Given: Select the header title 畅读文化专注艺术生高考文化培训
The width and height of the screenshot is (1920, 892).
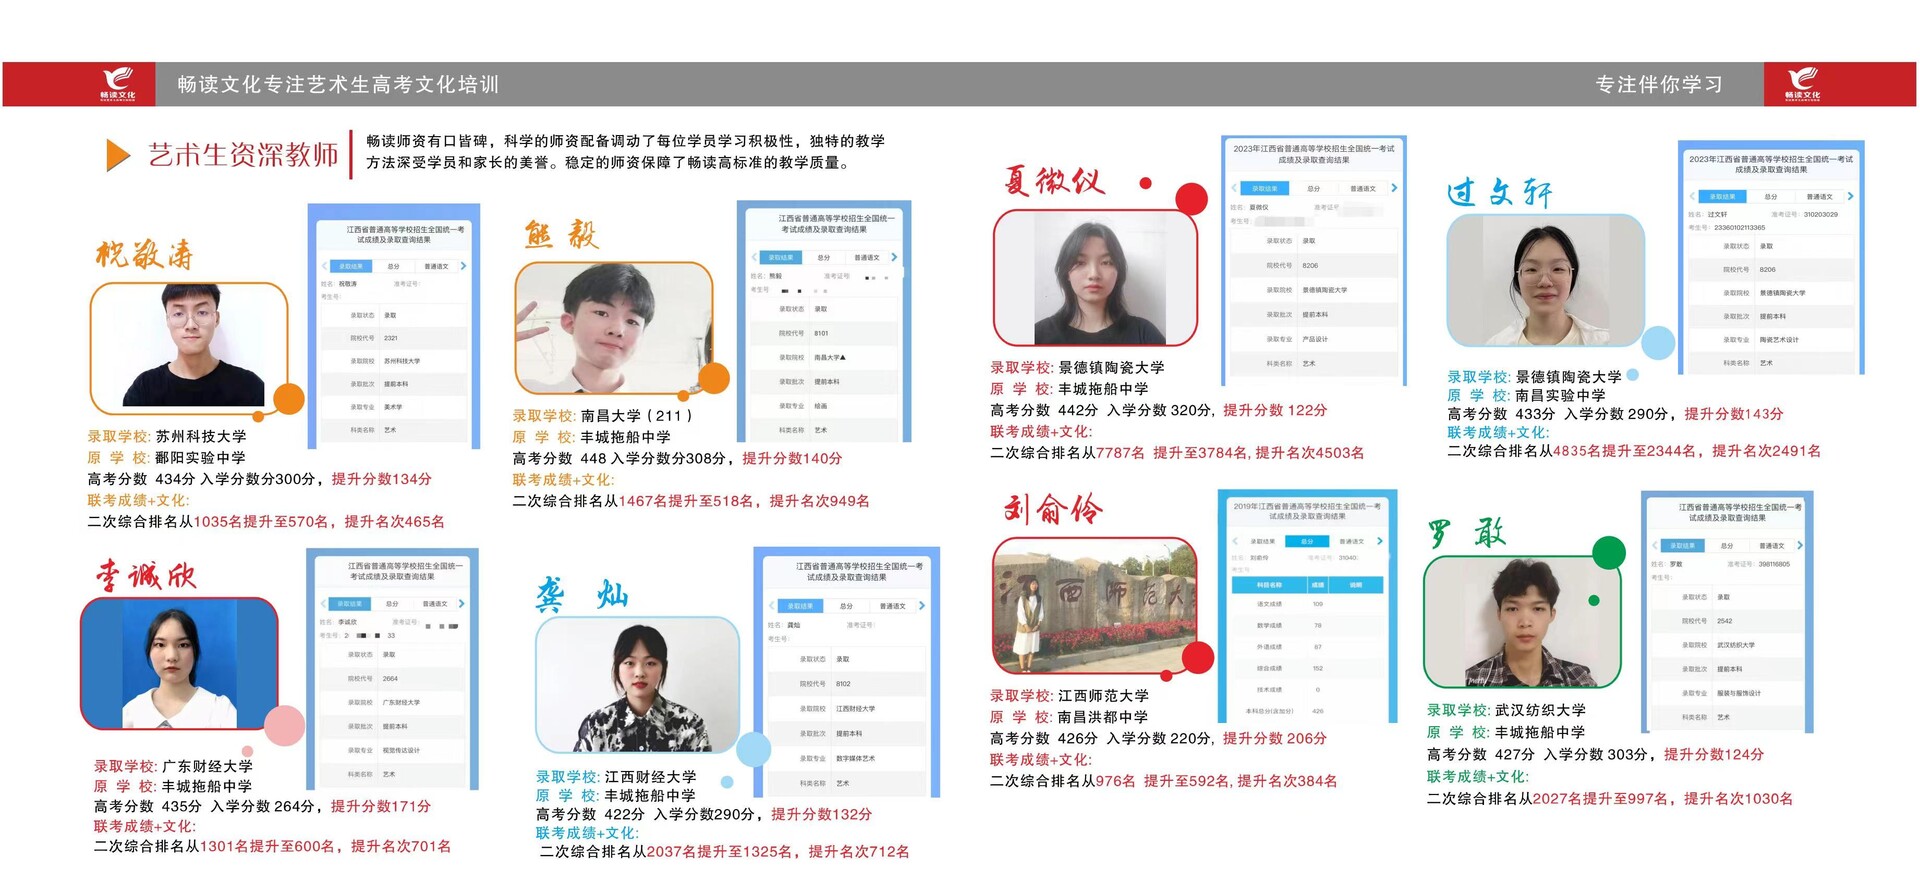Looking at the screenshot, I should pyautogui.click(x=338, y=84).
